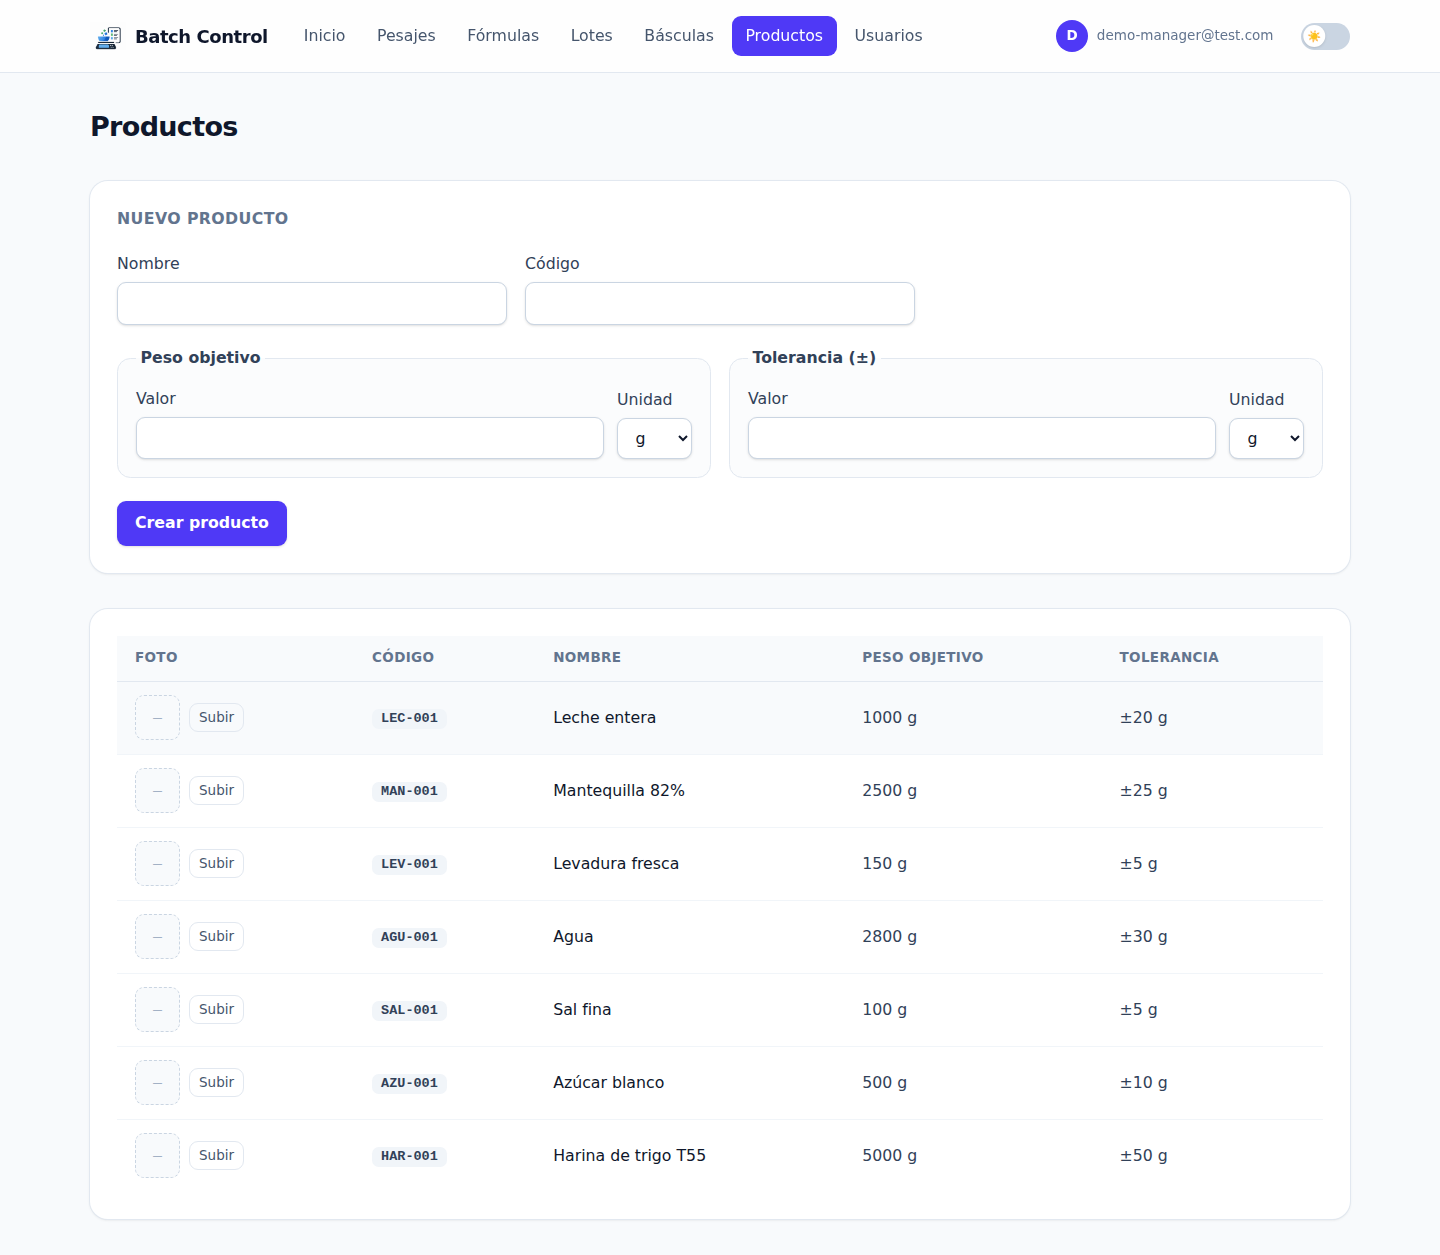Click Subir for Azúcar blanco
This screenshot has width=1440, height=1255.
pyautogui.click(x=216, y=1083)
